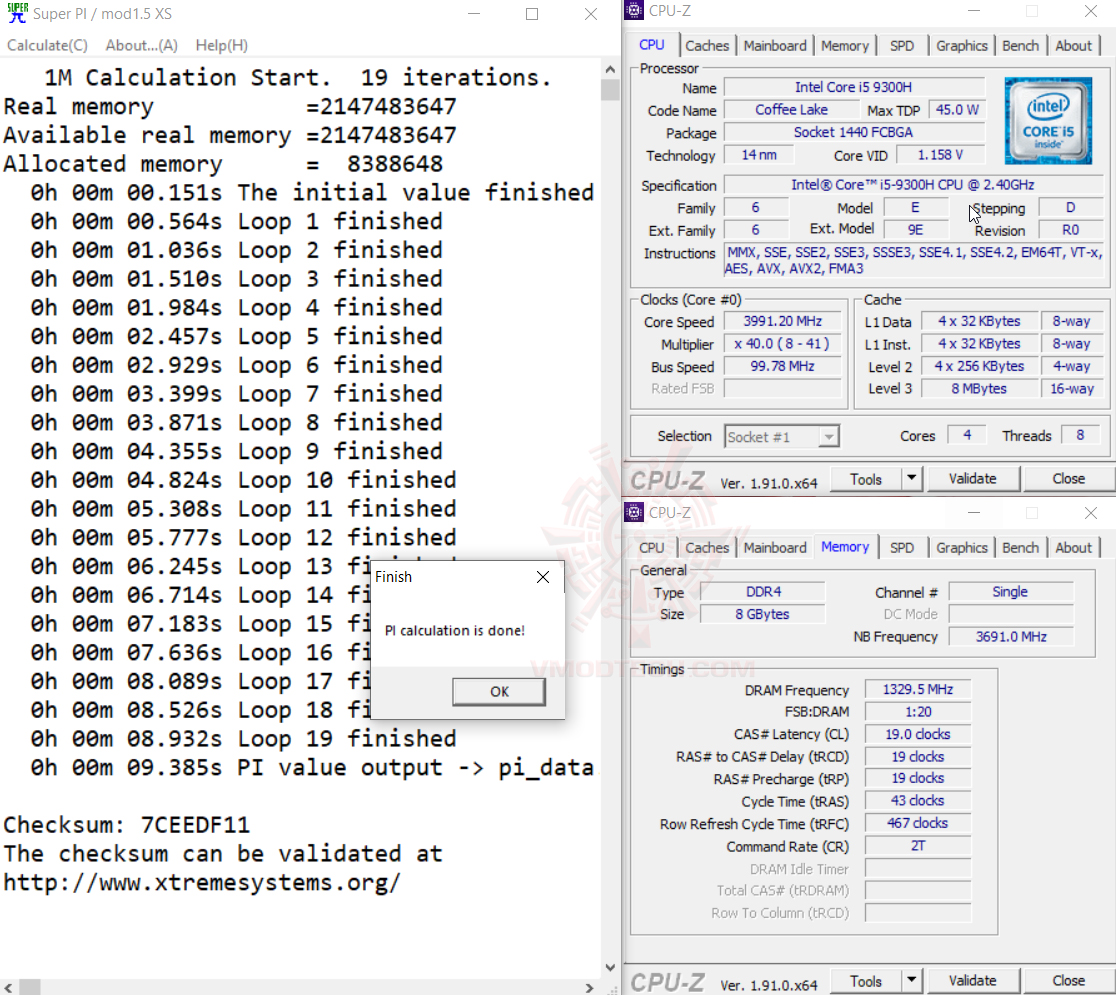
Task: Click the Loop 19 finished line
Action: point(243,739)
